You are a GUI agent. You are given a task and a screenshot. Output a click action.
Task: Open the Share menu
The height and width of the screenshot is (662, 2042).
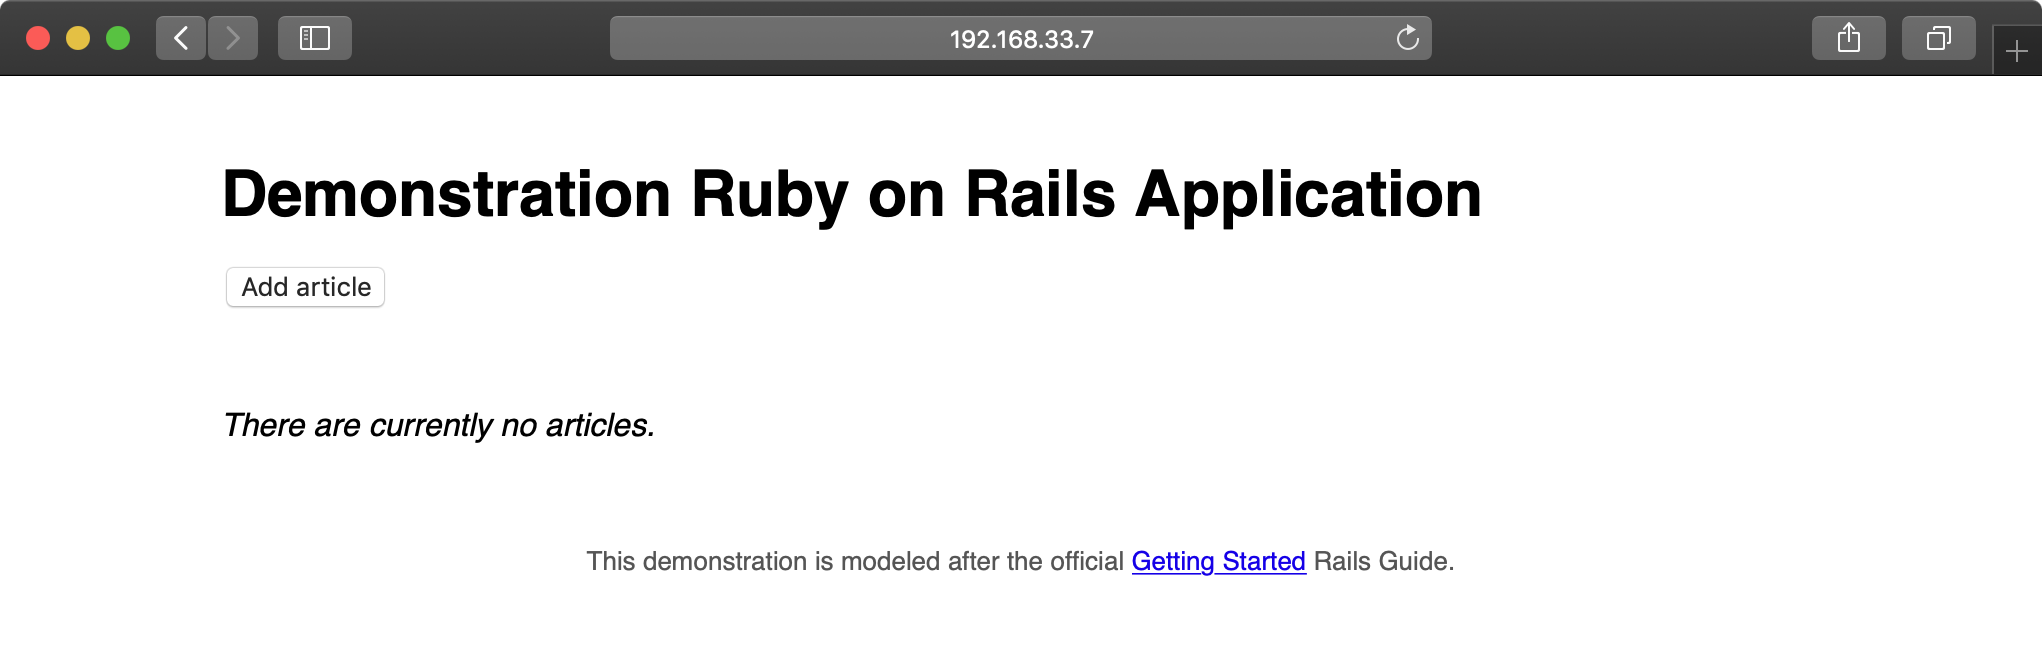tap(1849, 39)
